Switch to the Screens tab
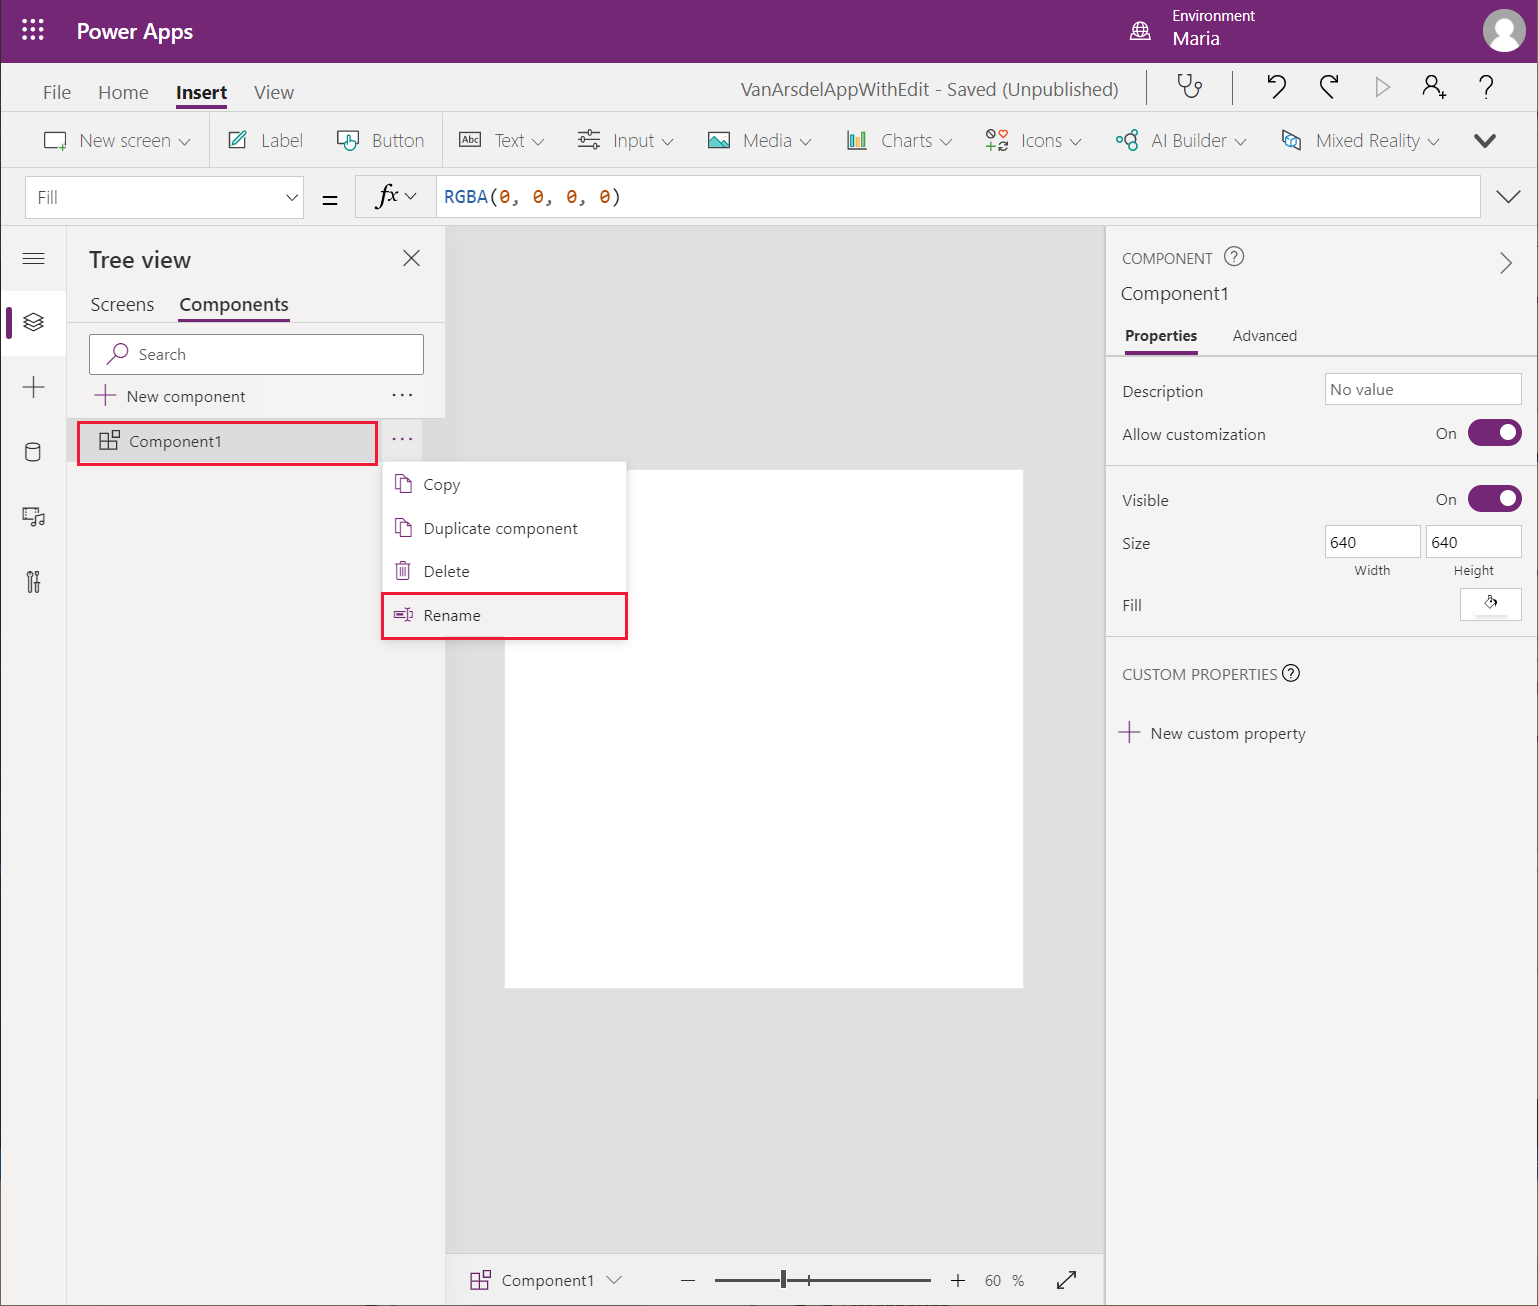Image resolution: width=1538 pixels, height=1306 pixels. [x=122, y=304]
